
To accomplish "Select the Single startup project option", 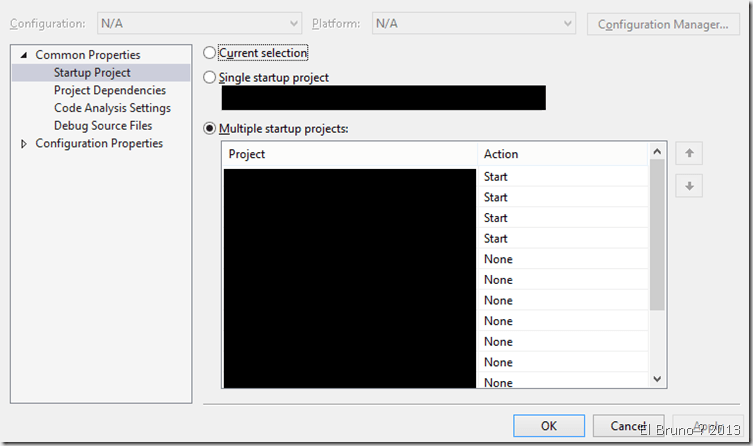I will click(x=209, y=78).
